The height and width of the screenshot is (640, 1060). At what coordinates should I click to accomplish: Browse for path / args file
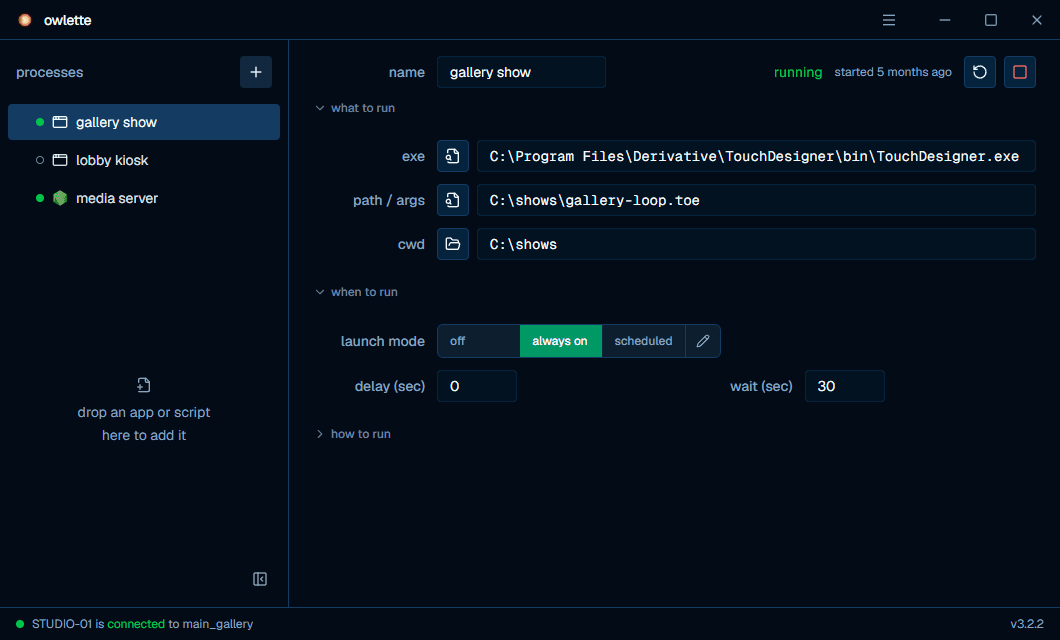tap(453, 200)
